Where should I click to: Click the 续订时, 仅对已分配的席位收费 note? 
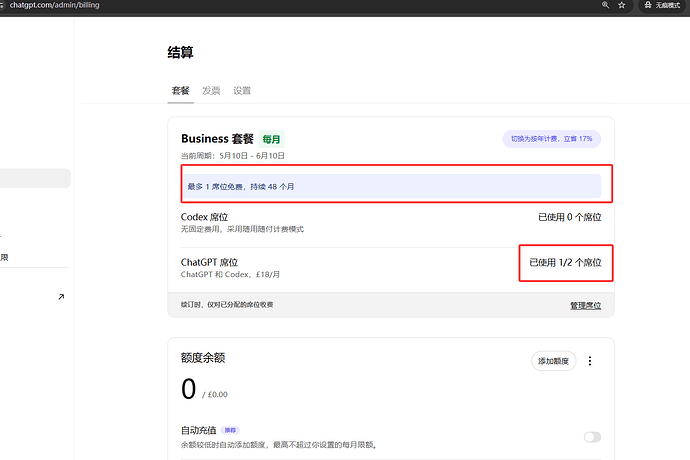click(x=227, y=305)
